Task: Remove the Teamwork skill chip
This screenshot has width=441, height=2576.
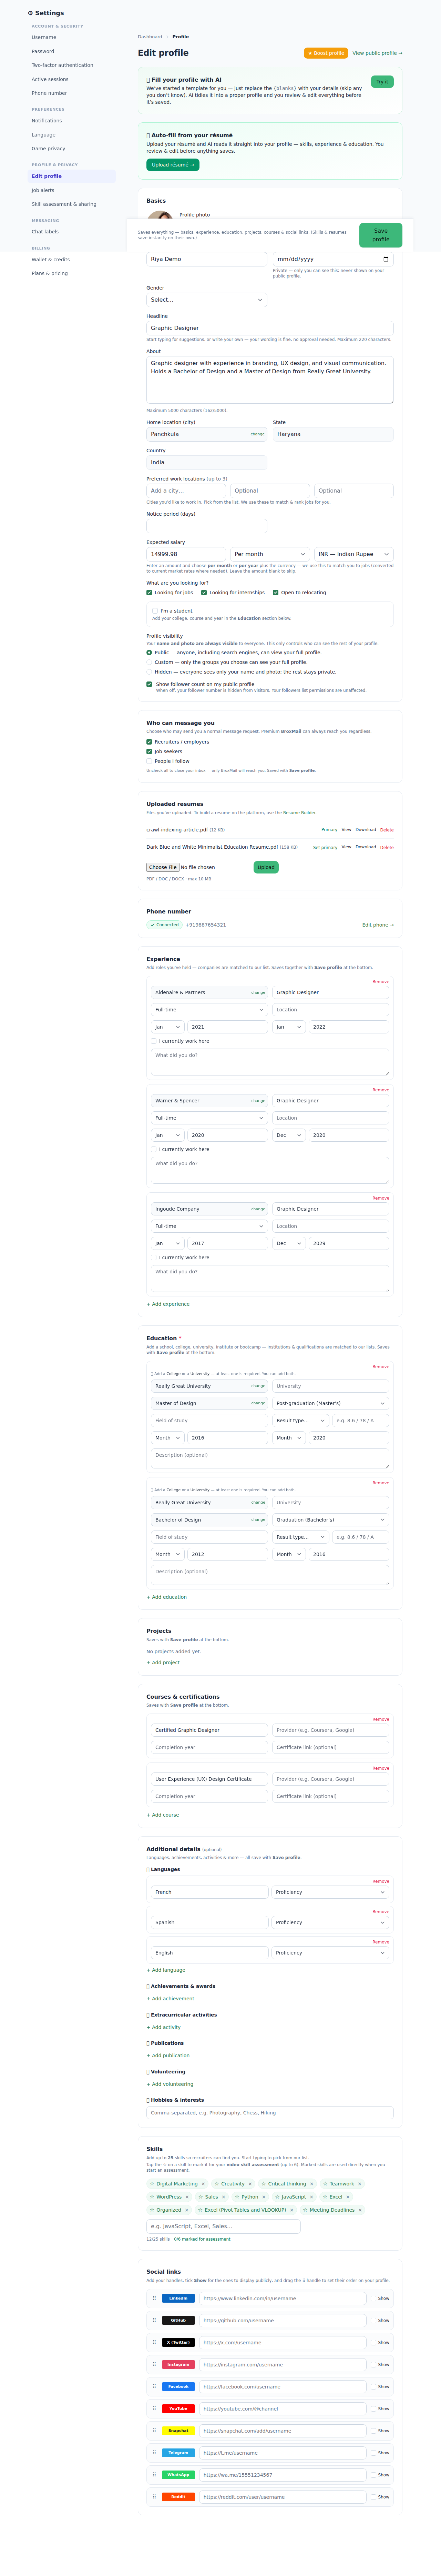Action: (x=360, y=2184)
